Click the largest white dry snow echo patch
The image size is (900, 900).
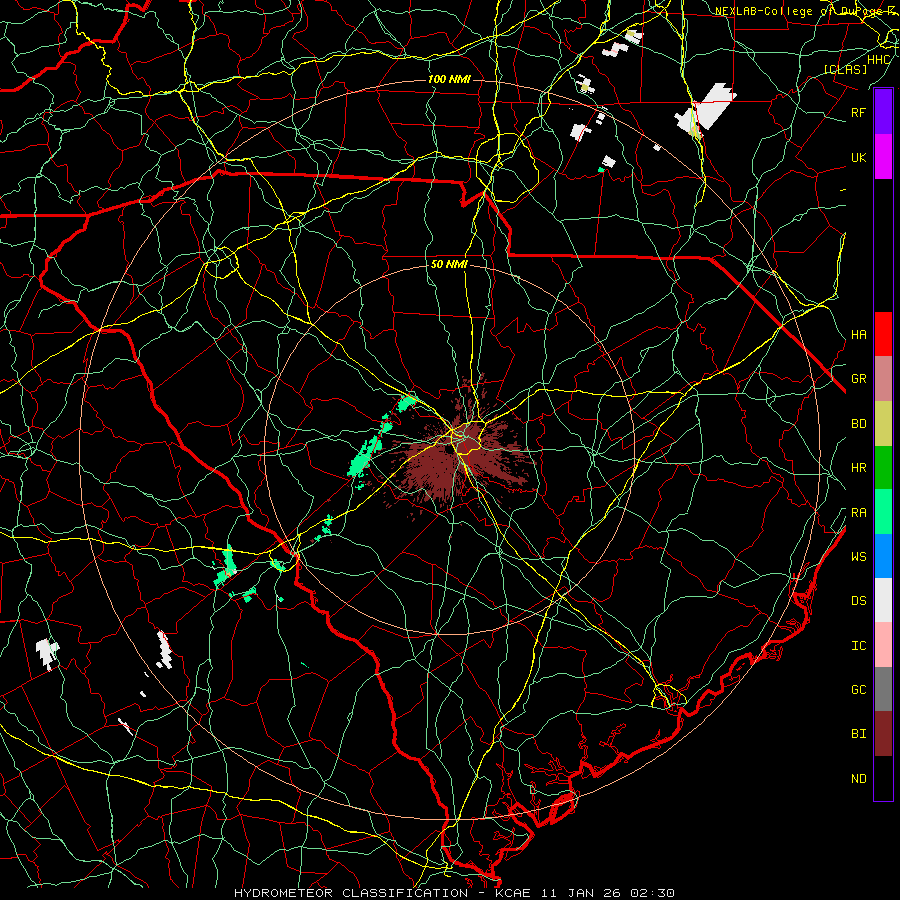(706, 108)
